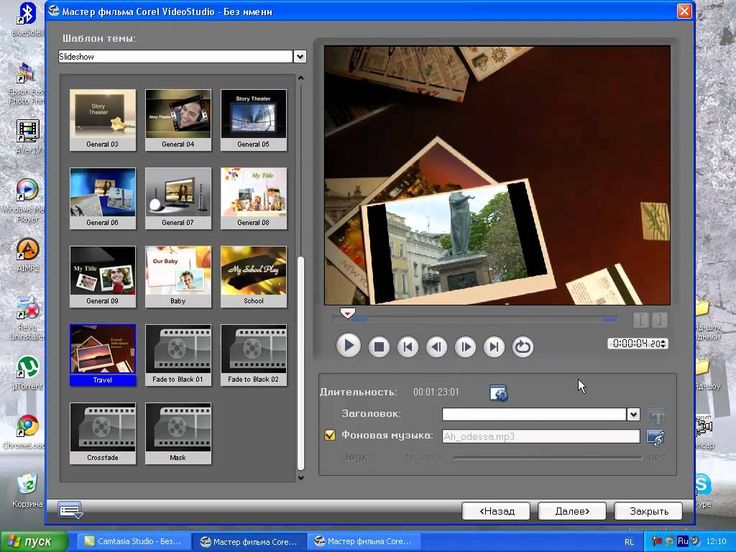Click the Далее> button
736x552 pixels.
[571, 511]
